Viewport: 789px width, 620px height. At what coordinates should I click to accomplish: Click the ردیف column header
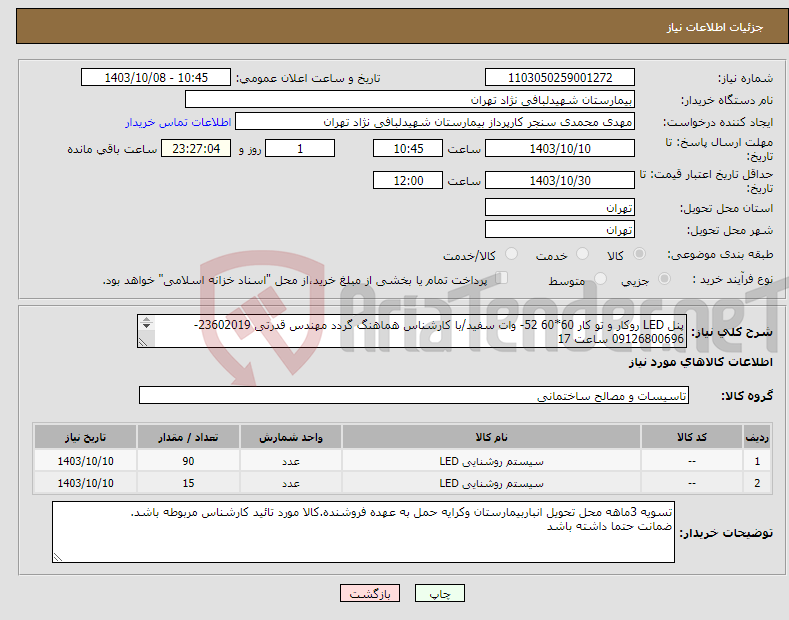click(x=757, y=437)
